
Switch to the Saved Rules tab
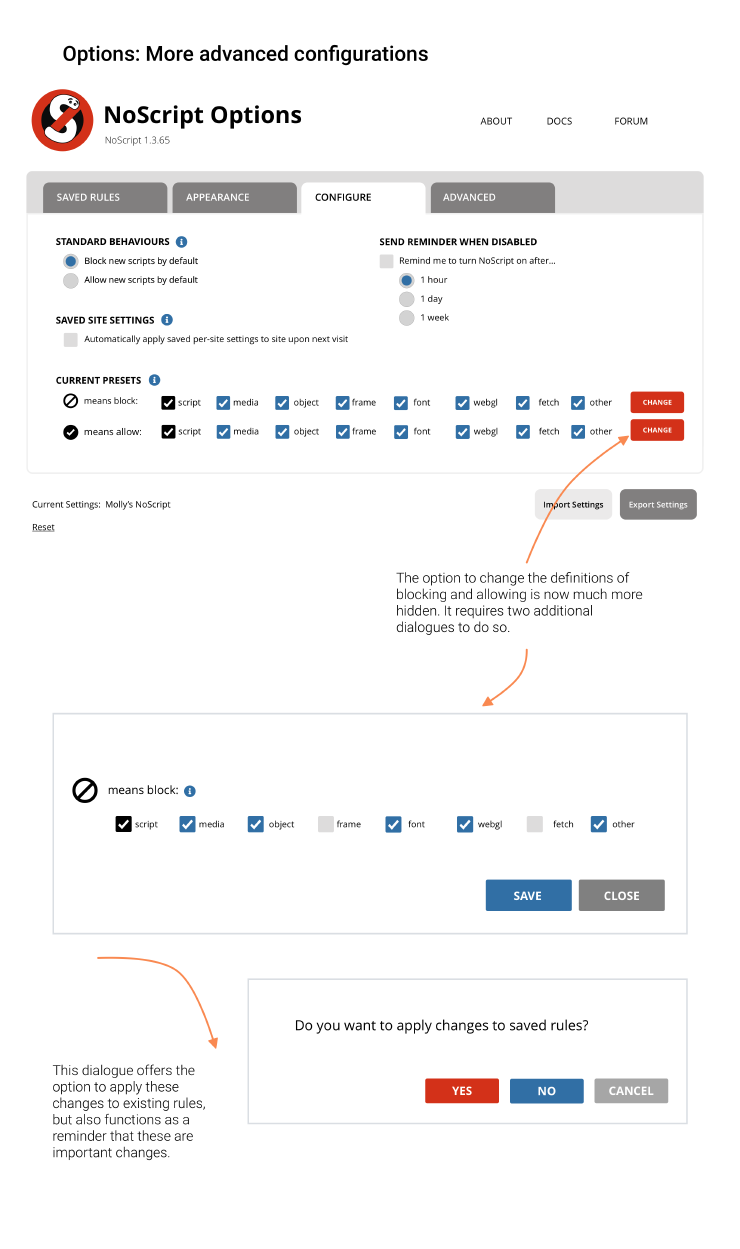point(104,198)
